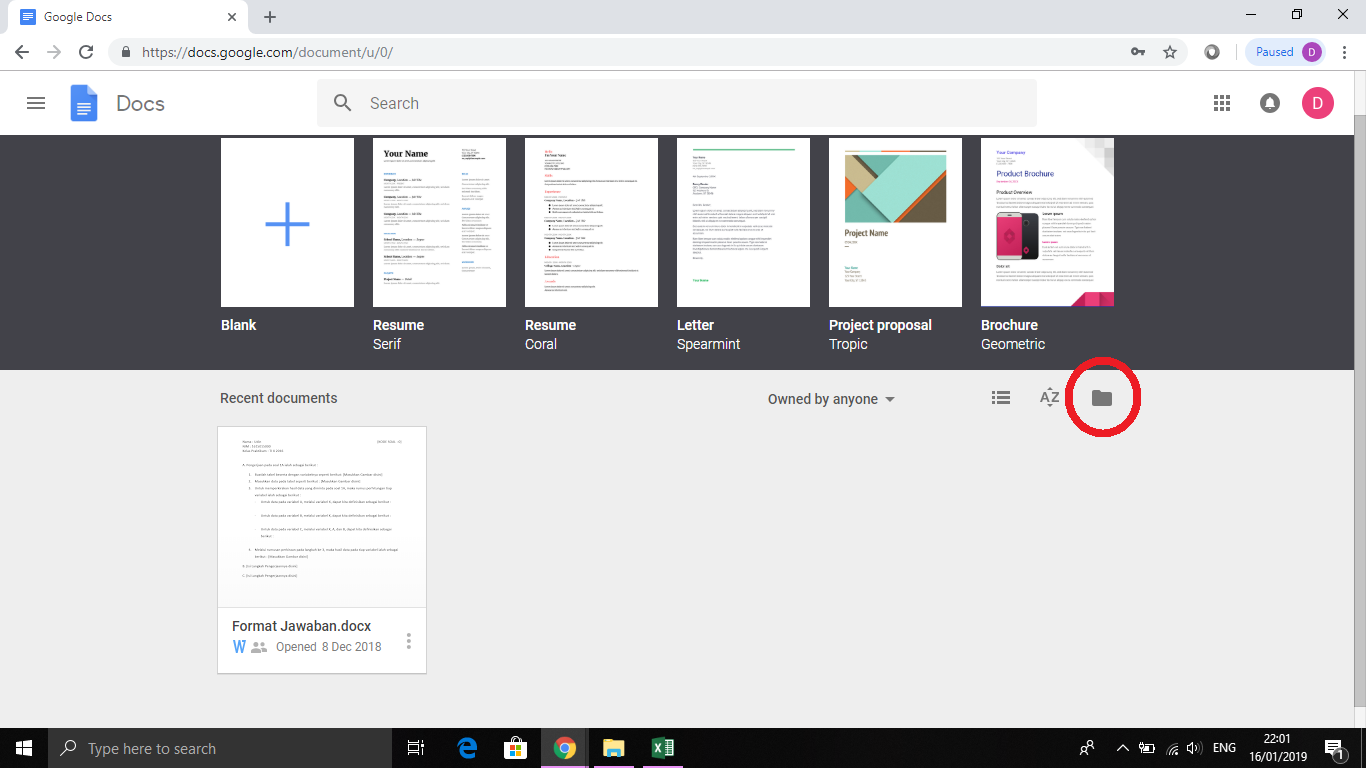The height and width of the screenshot is (768, 1366).
Task: Click the ENG language indicator
Action: coord(1224,748)
